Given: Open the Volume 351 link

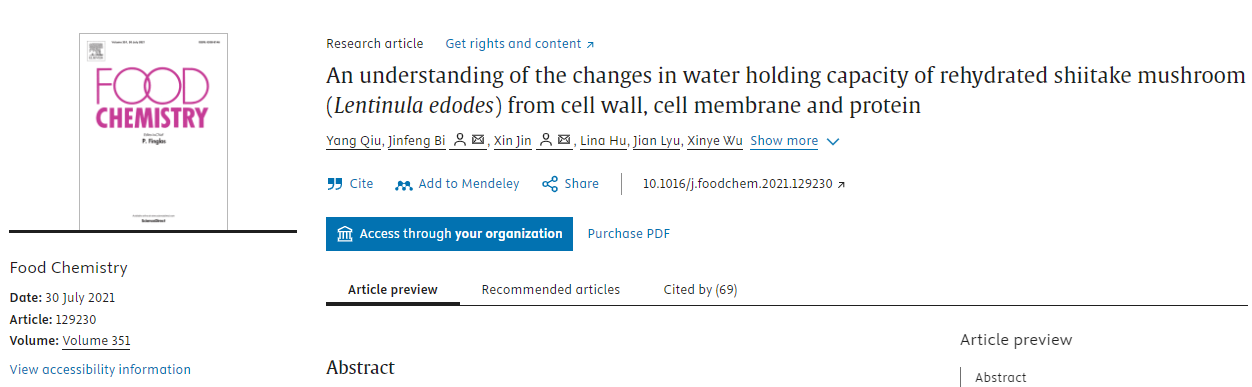Looking at the screenshot, I should 96,341.
